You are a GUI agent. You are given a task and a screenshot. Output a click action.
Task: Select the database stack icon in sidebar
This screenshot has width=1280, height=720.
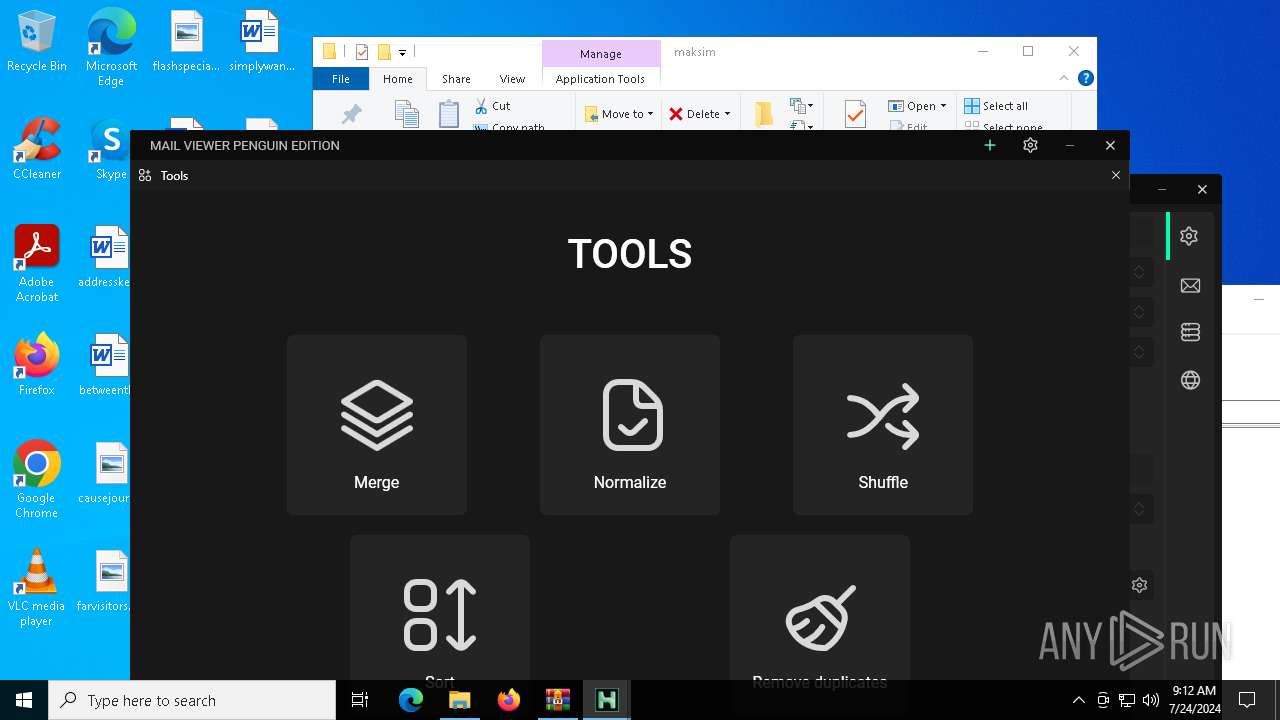tap(1190, 332)
